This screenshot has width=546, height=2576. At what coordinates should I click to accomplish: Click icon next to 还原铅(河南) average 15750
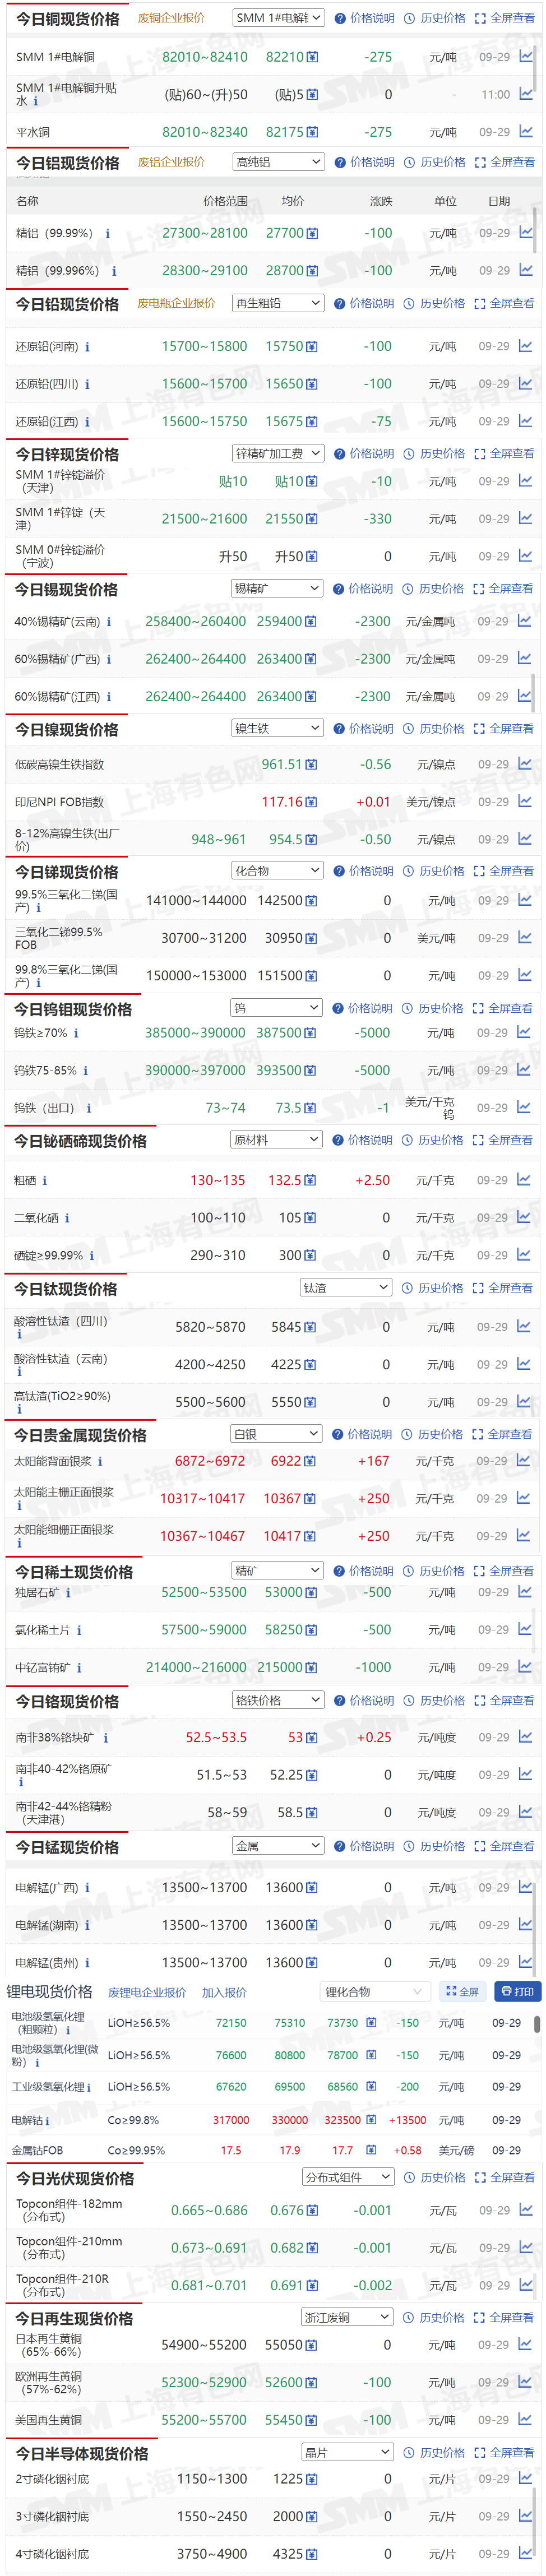pyautogui.click(x=312, y=347)
